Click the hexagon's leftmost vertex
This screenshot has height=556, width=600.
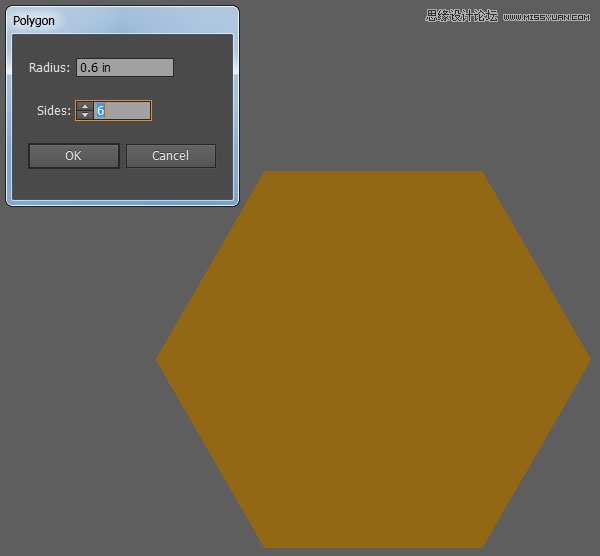(x=158, y=359)
